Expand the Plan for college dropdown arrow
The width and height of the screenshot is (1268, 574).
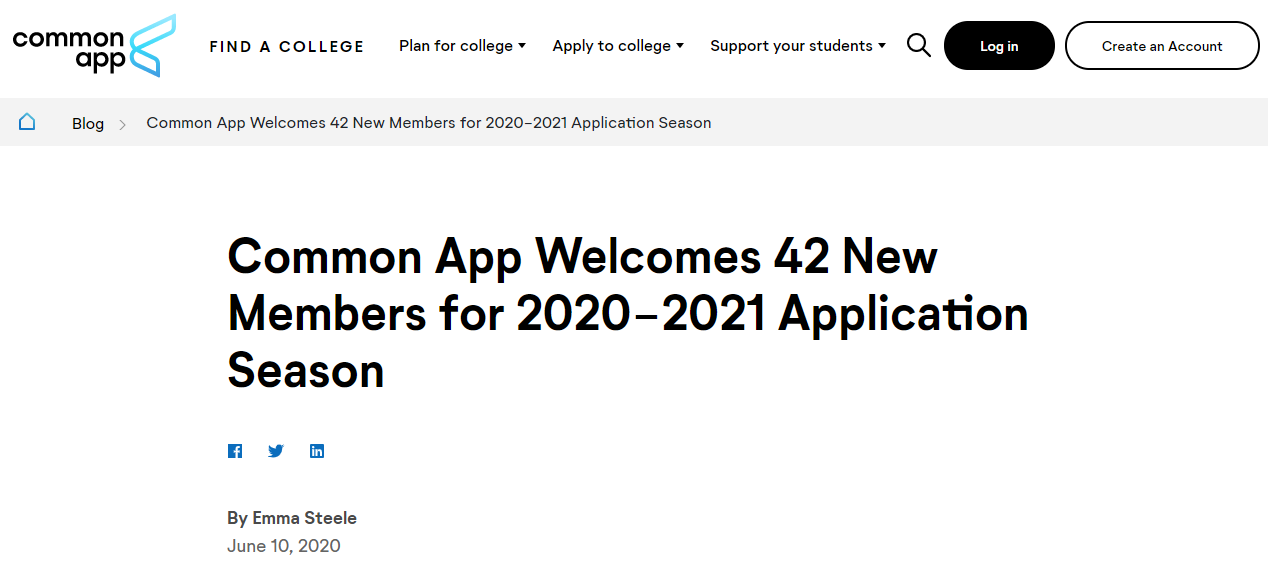click(x=522, y=46)
